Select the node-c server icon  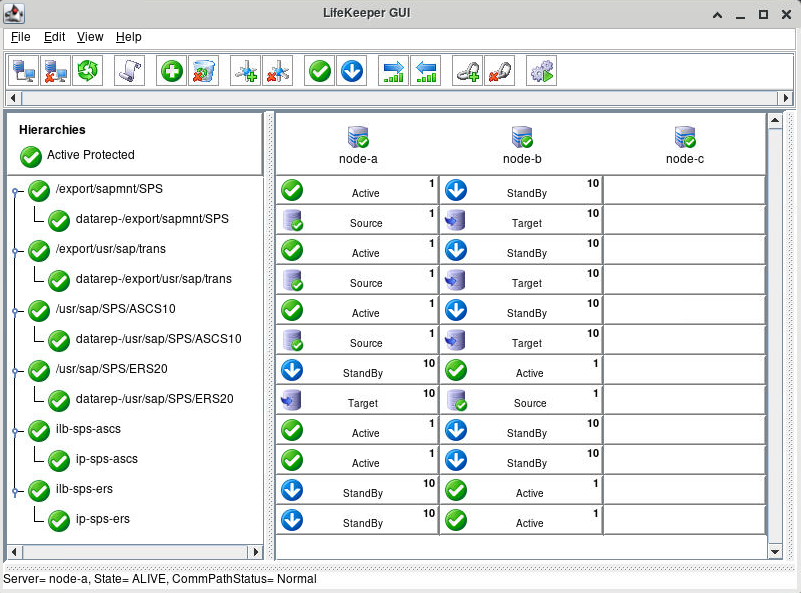tap(685, 137)
